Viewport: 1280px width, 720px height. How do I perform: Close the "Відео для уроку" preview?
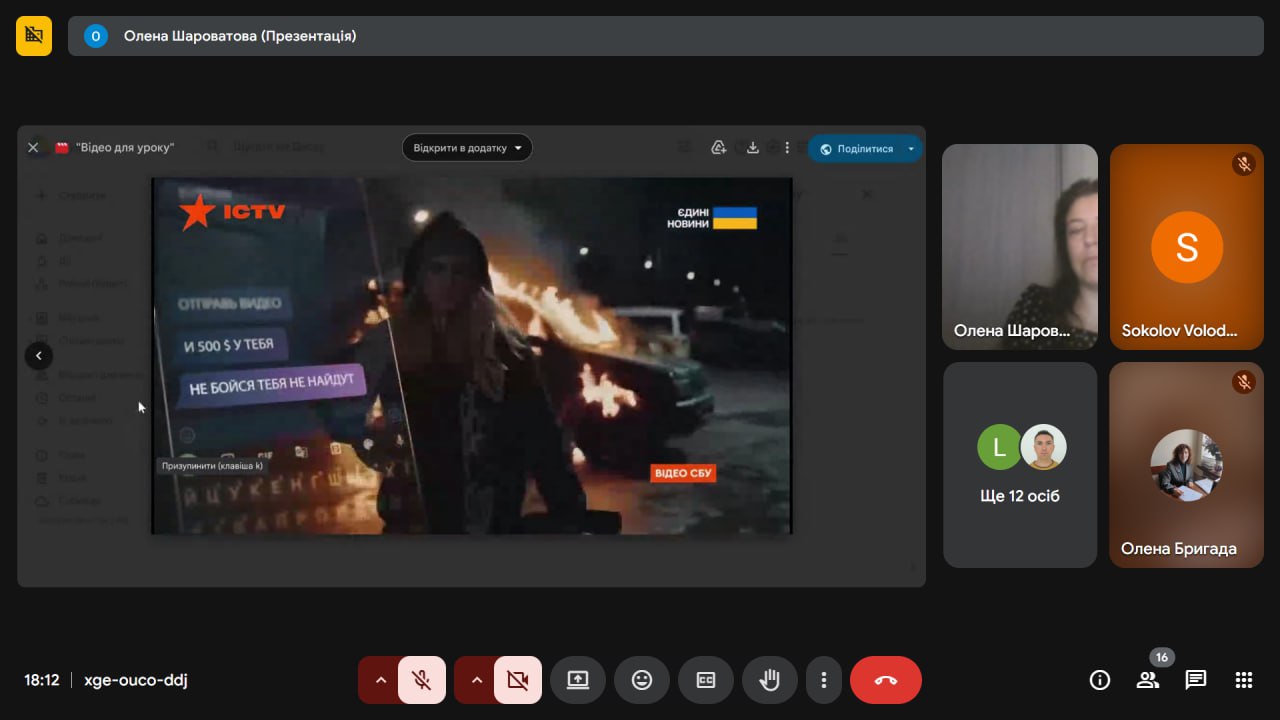[33, 148]
